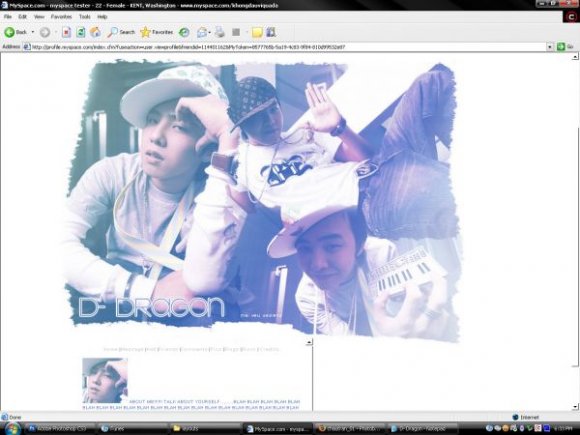Click the last toolbar icon after yellow folder
580x435 pixels.
coord(271,32)
